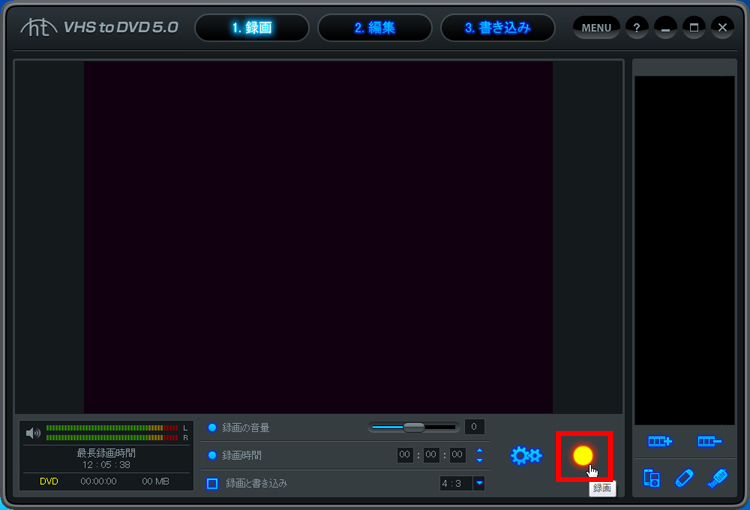This screenshot has width=750, height=510.
Task: Switch to the 1. 録画 tab
Action: (x=252, y=28)
